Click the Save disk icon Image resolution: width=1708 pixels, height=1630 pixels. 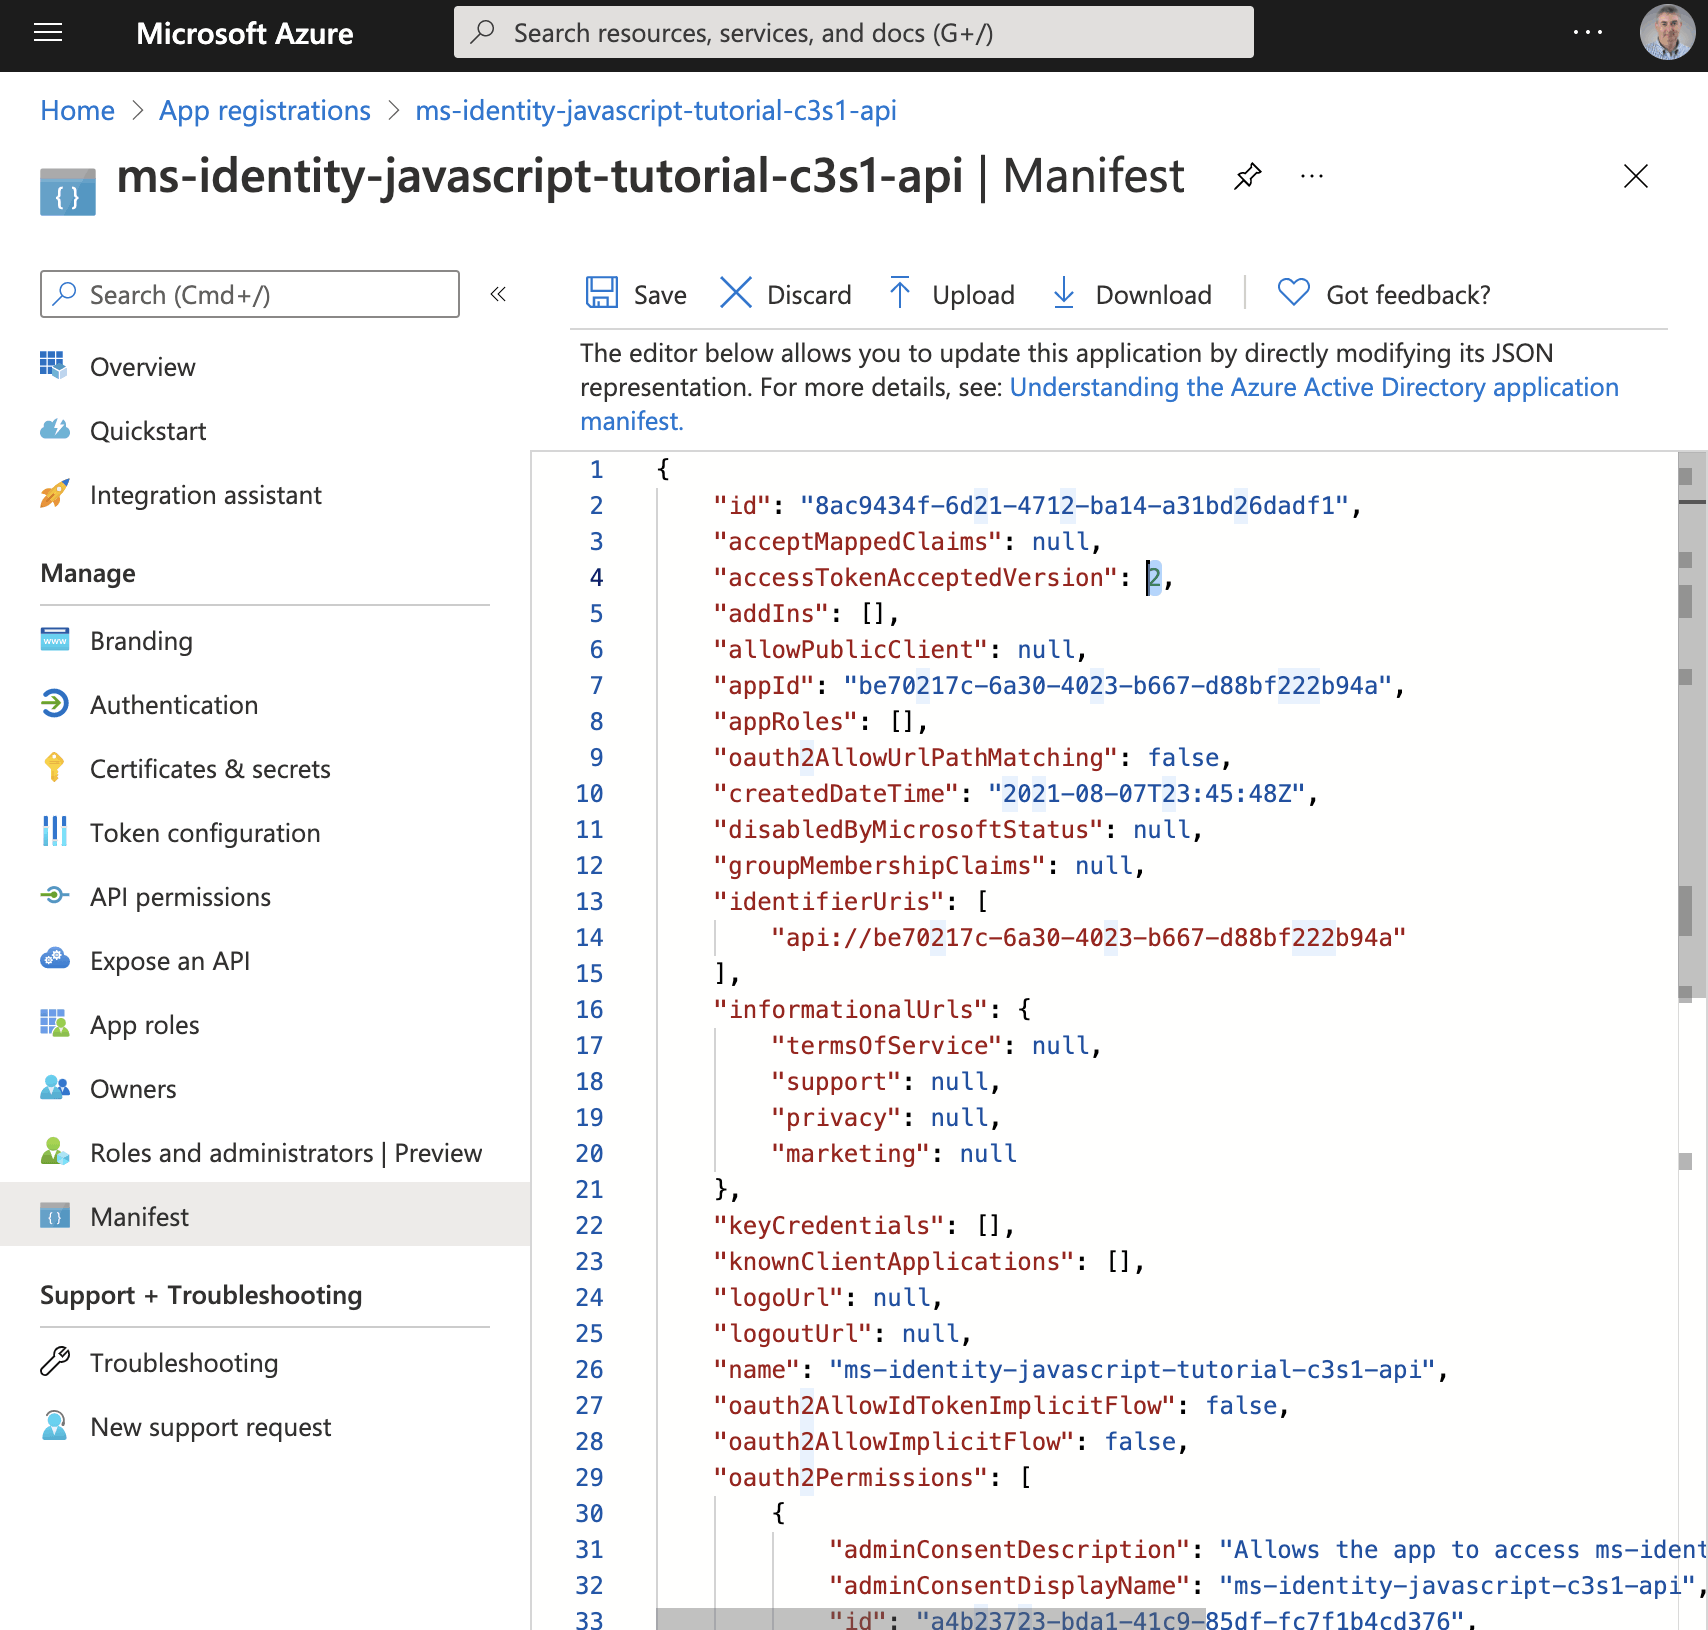(x=602, y=293)
